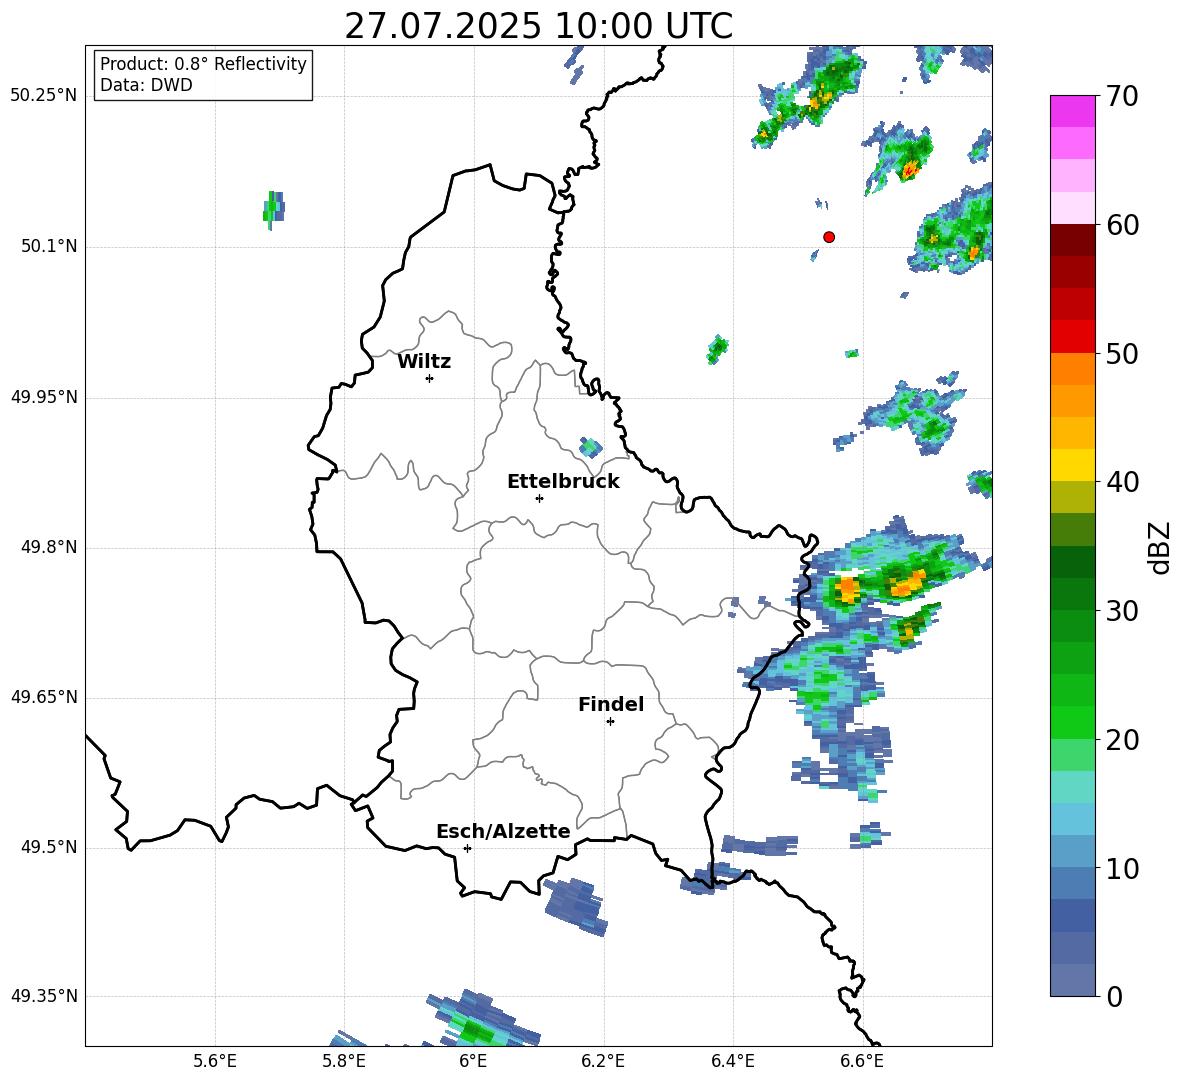
Task: Click the small radar echo northeast of Ettelbruck
Action: point(590,447)
